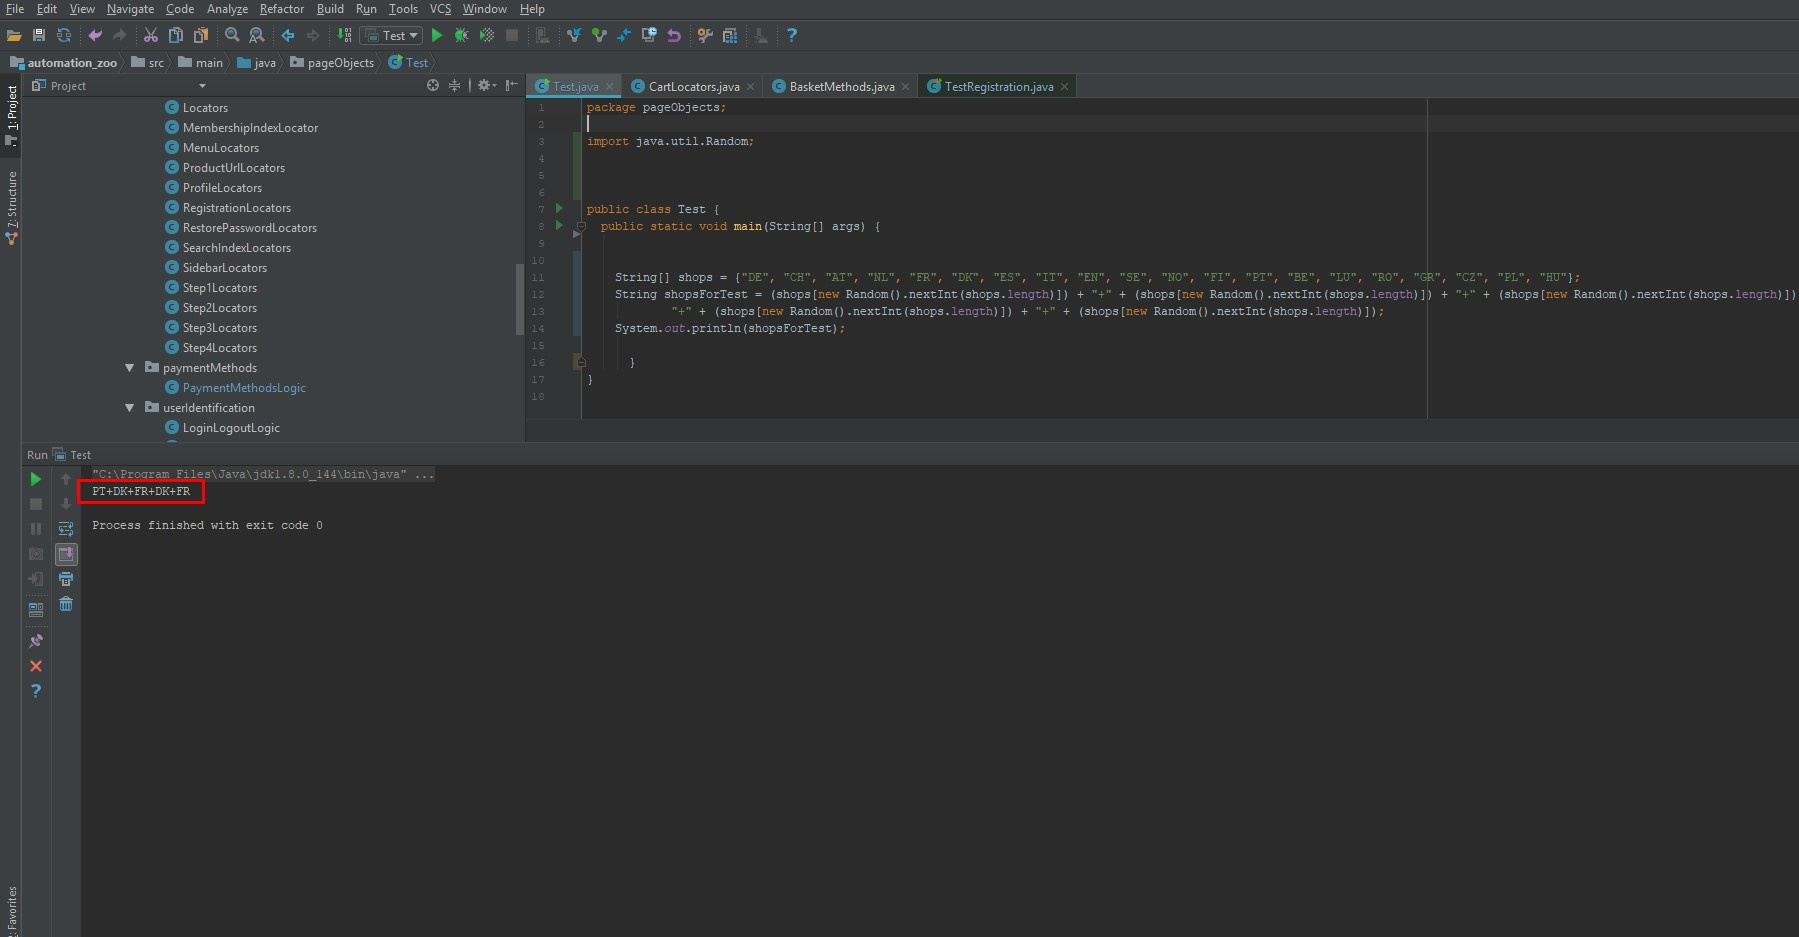Screen dimensions: 1799x937
Task: Switch to the BasketMethods.java tab
Action: (841, 86)
